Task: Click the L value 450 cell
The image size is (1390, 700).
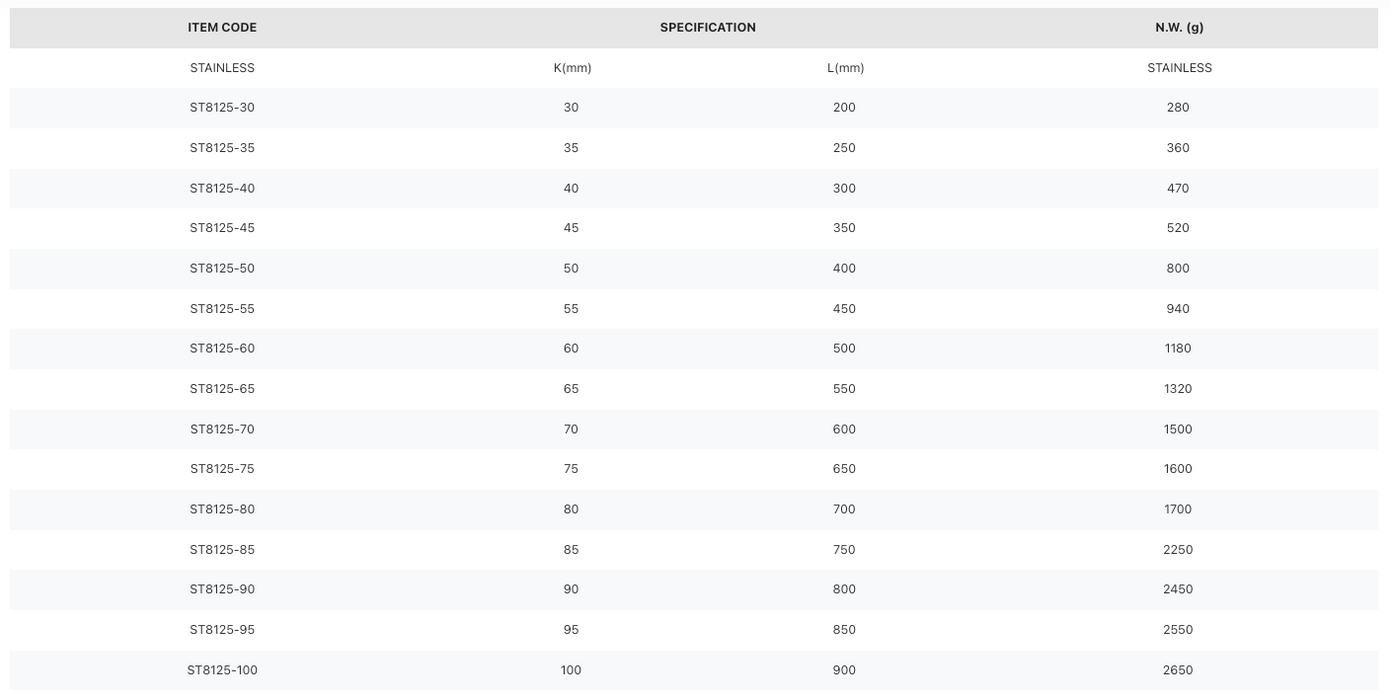Action: tap(845, 309)
